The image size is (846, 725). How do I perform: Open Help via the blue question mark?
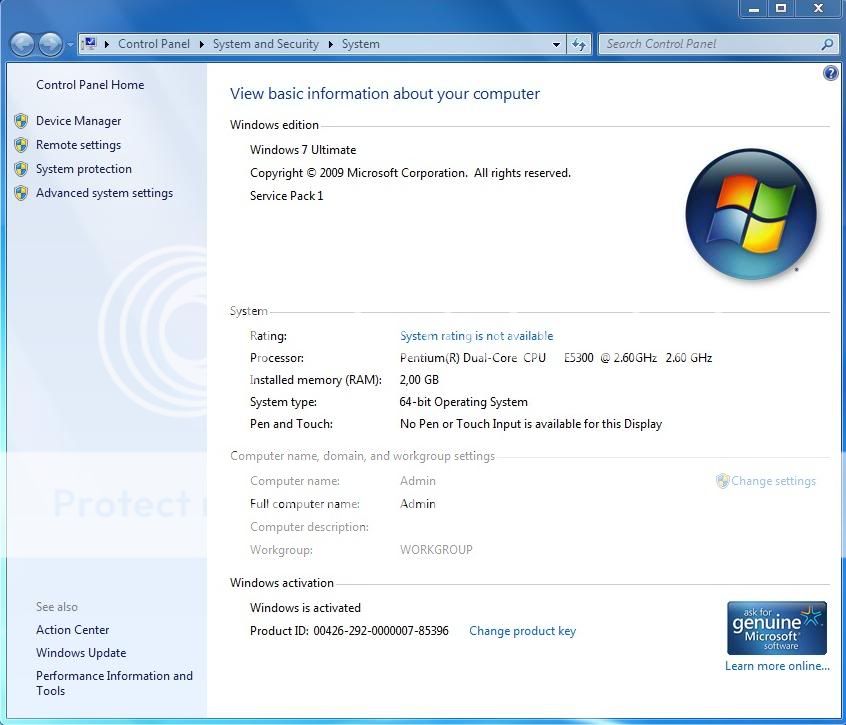point(830,73)
